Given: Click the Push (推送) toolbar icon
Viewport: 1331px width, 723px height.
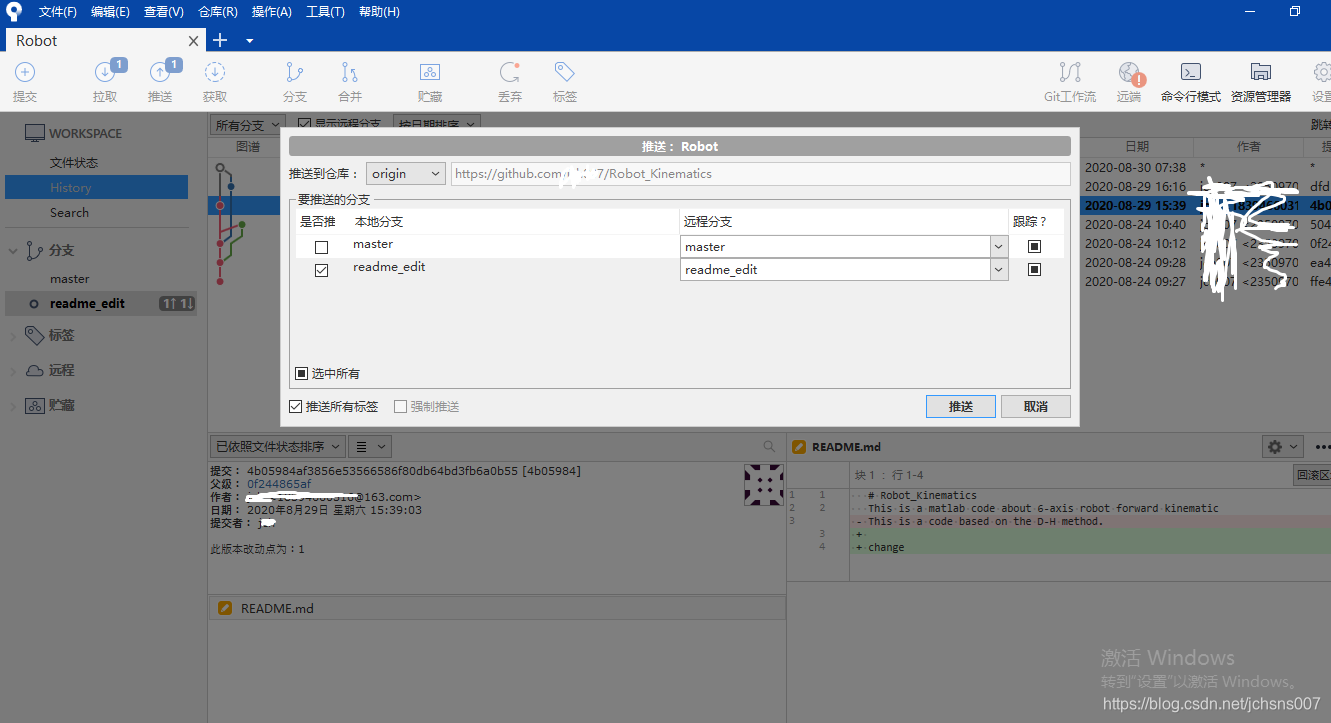Looking at the screenshot, I should (160, 72).
